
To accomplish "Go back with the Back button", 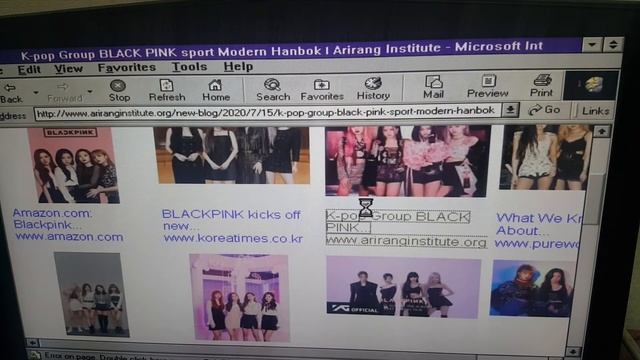I will pos(11,92).
